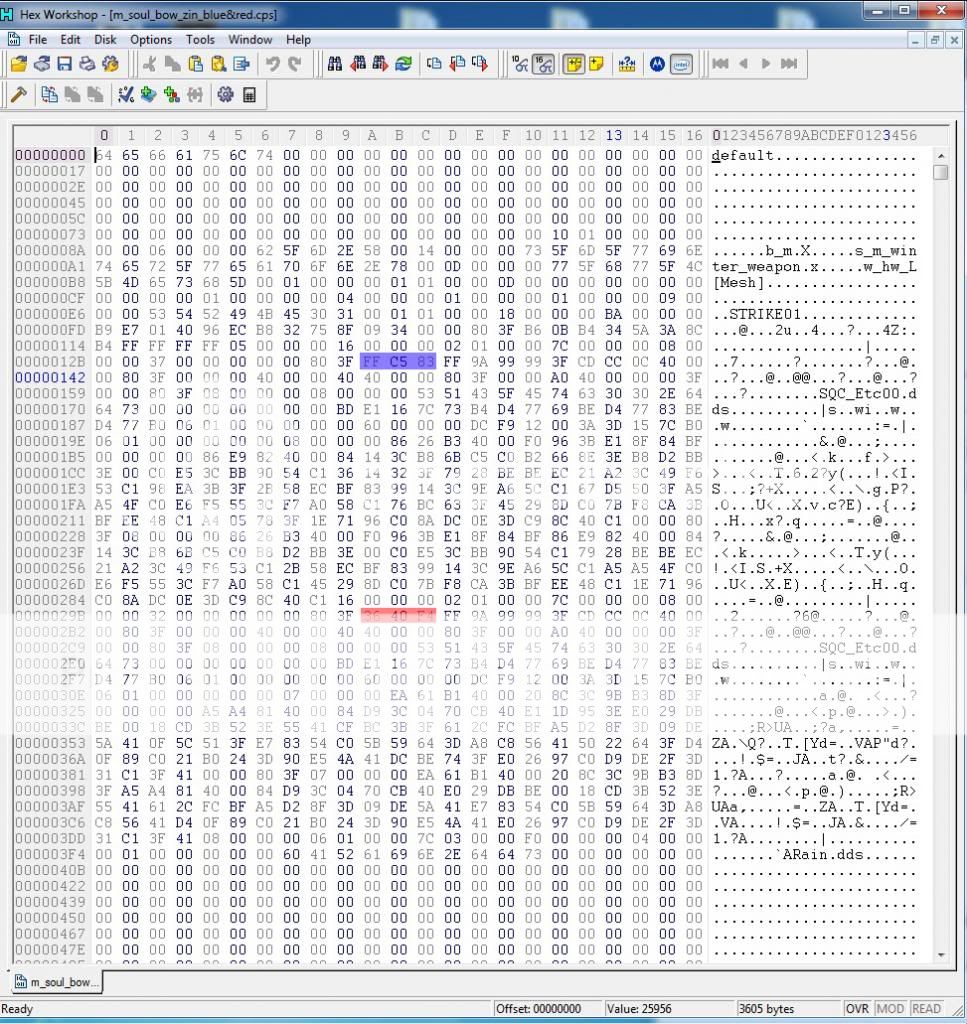Select the m_soul_bow document tab
The width and height of the screenshot is (967, 1024).
[x=58, y=982]
